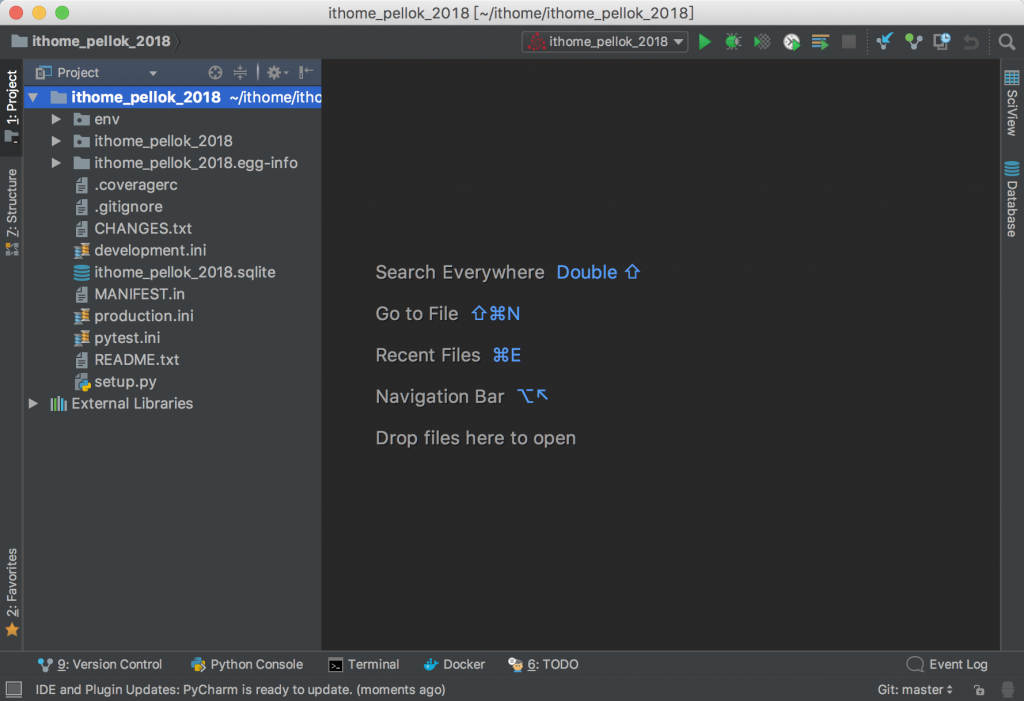Click the concurrency diagram run icon
The width and height of the screenshot is (1024, 701).
click(820, 42)
